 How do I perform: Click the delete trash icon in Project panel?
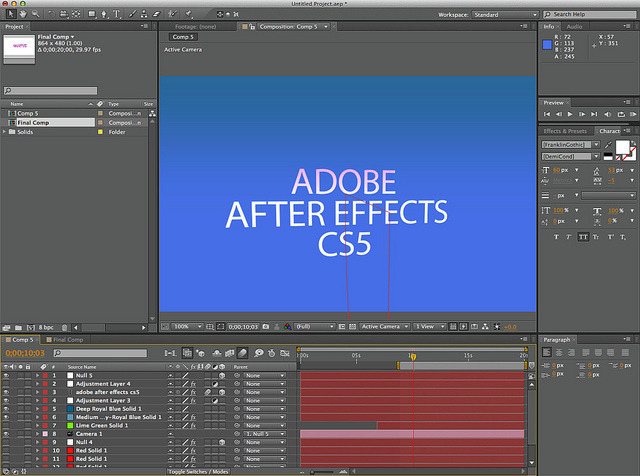tap(64, 327)
